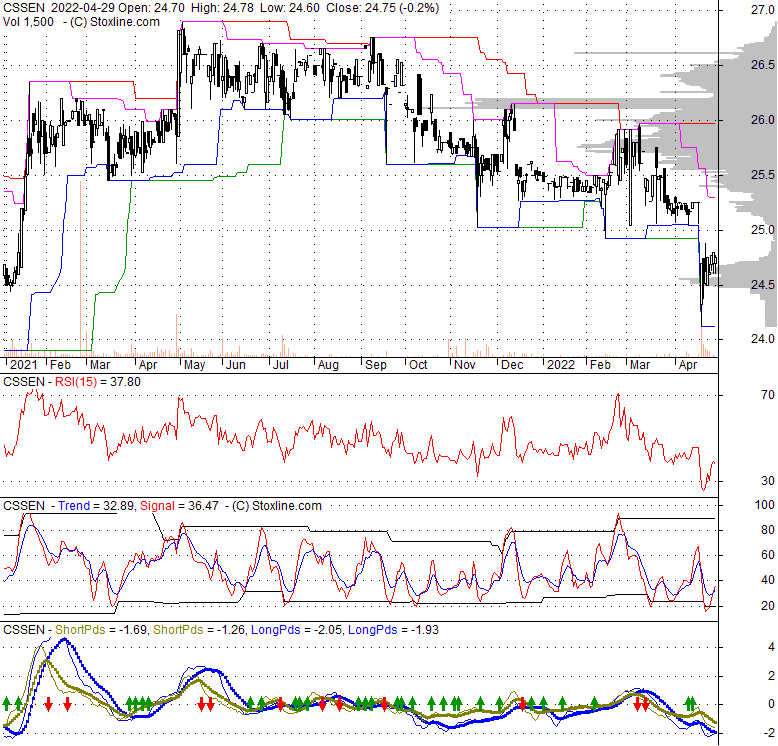Click the 26.5 price axis label
Screen dimensions: 778x746
[x=762, y=65]
